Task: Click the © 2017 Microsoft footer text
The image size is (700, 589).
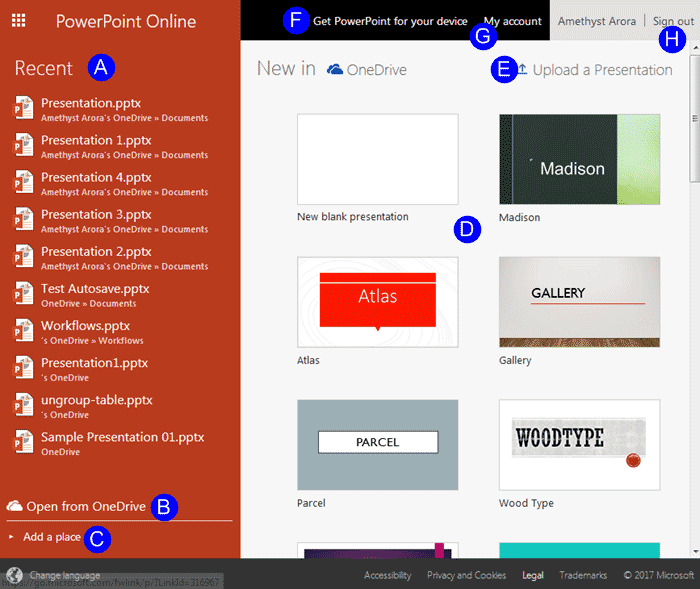Action: (x=658, y=575)
